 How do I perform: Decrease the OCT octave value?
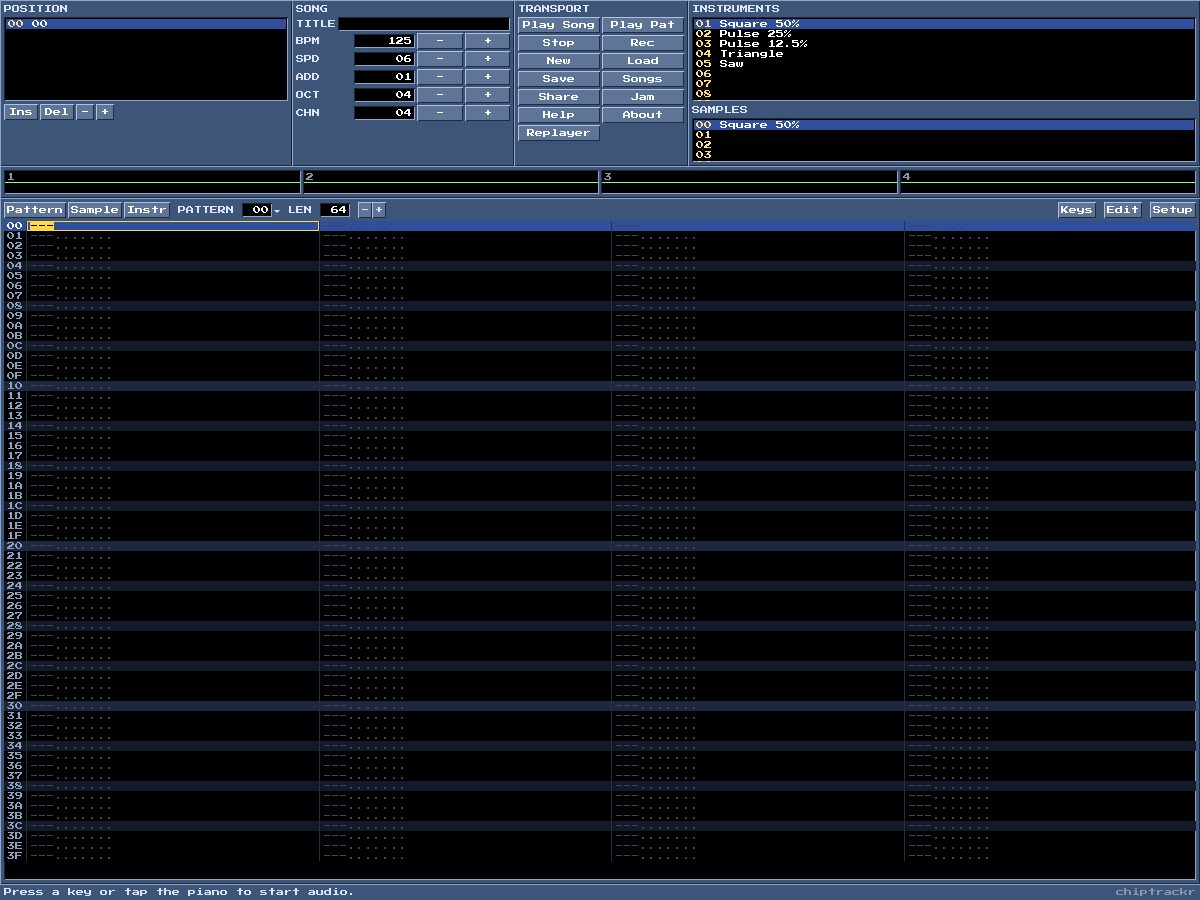coord(440,95)
